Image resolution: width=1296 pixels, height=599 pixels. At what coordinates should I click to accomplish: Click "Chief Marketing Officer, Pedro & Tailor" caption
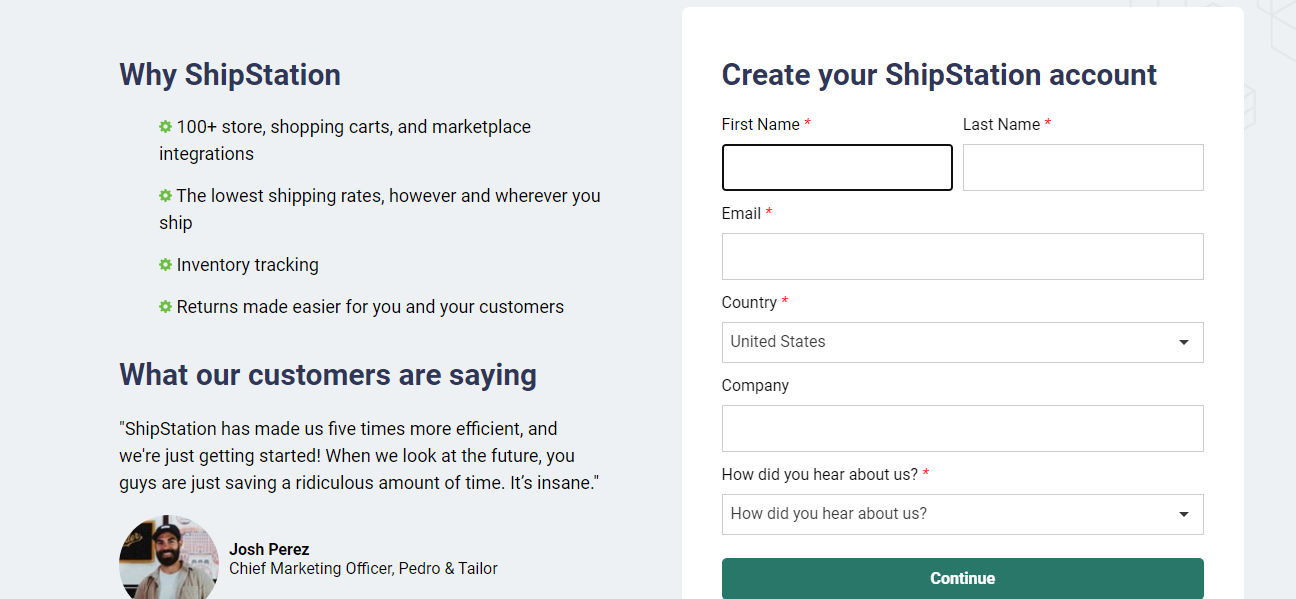click(x=363, y=568)
